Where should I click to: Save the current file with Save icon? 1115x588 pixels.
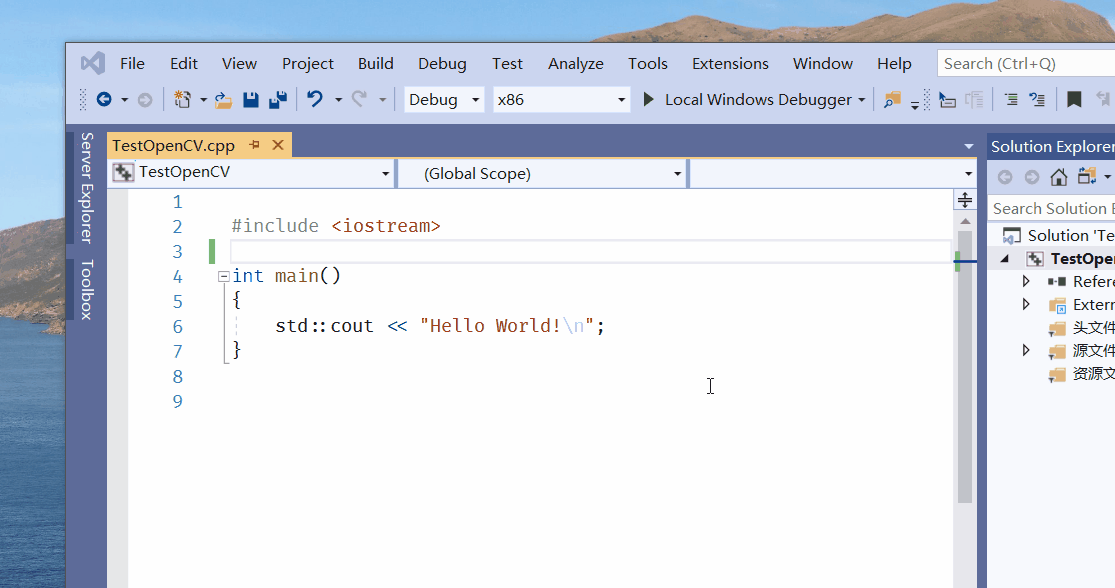pyautogui.click(x=251, y=100)
